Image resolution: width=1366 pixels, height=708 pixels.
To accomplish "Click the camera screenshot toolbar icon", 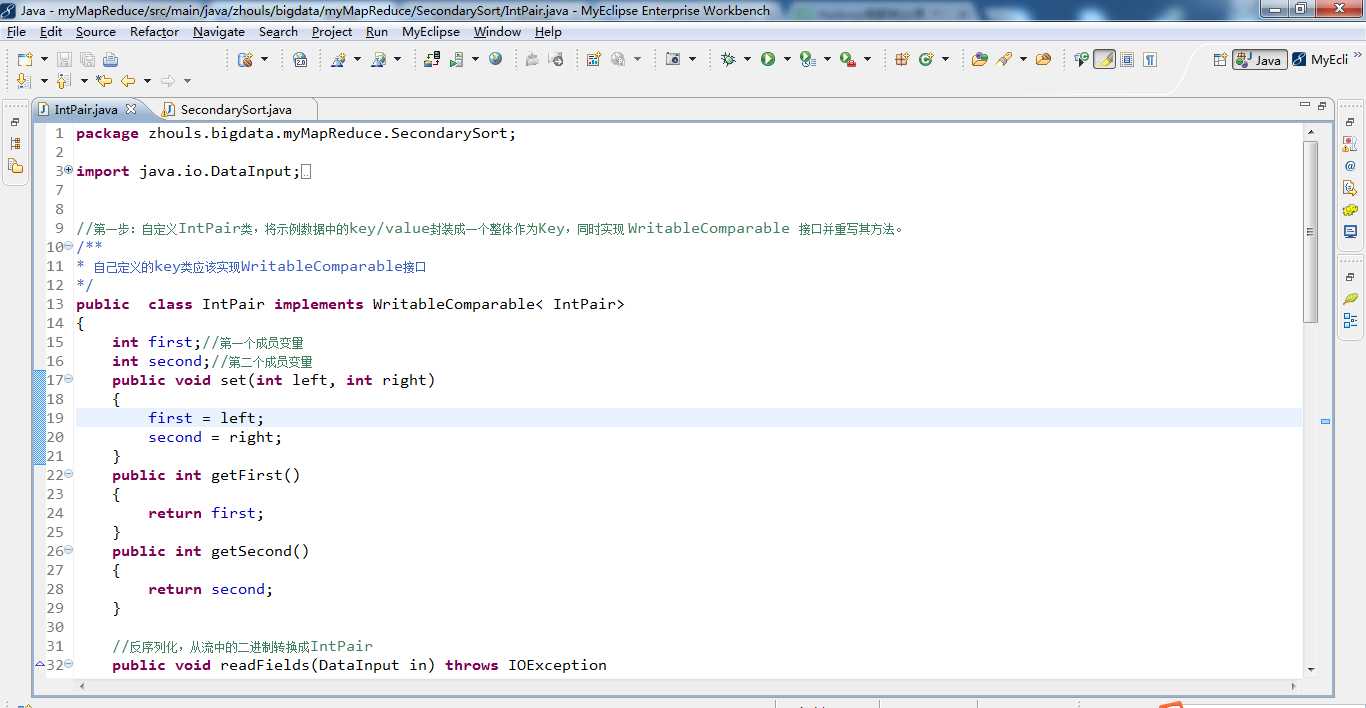I will point(673,59).
